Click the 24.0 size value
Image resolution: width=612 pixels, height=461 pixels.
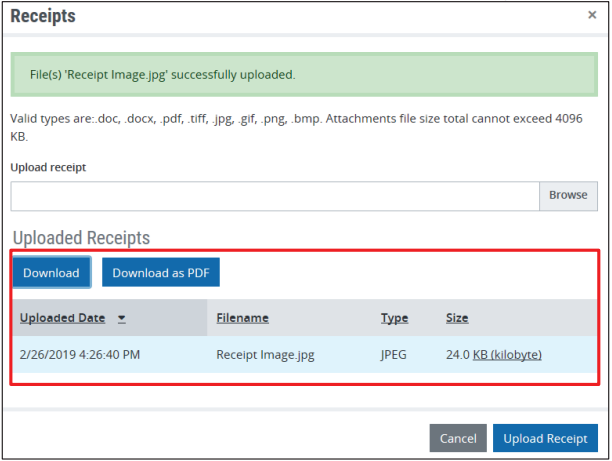[x=457, y=354]
